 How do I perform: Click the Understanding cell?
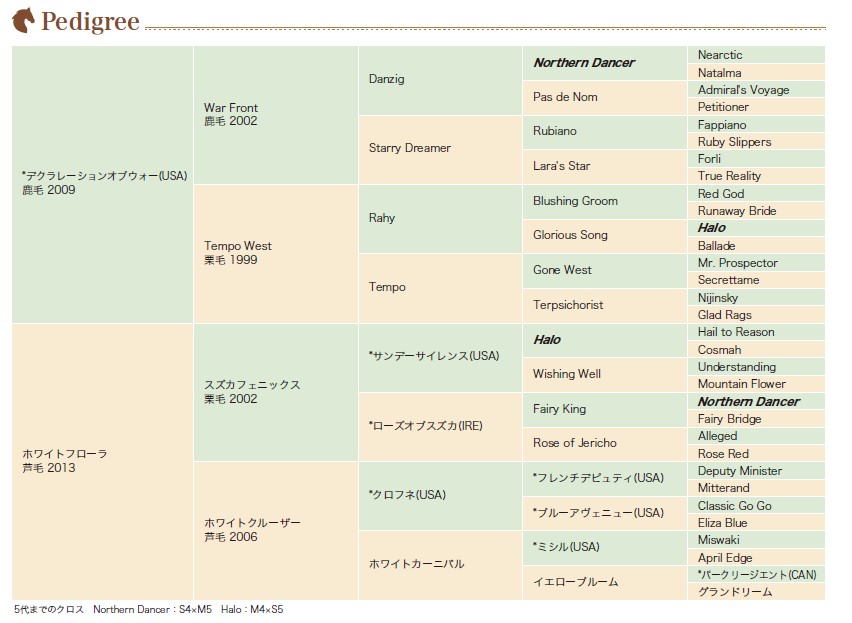pyautogui.click(x=756, y=367)
